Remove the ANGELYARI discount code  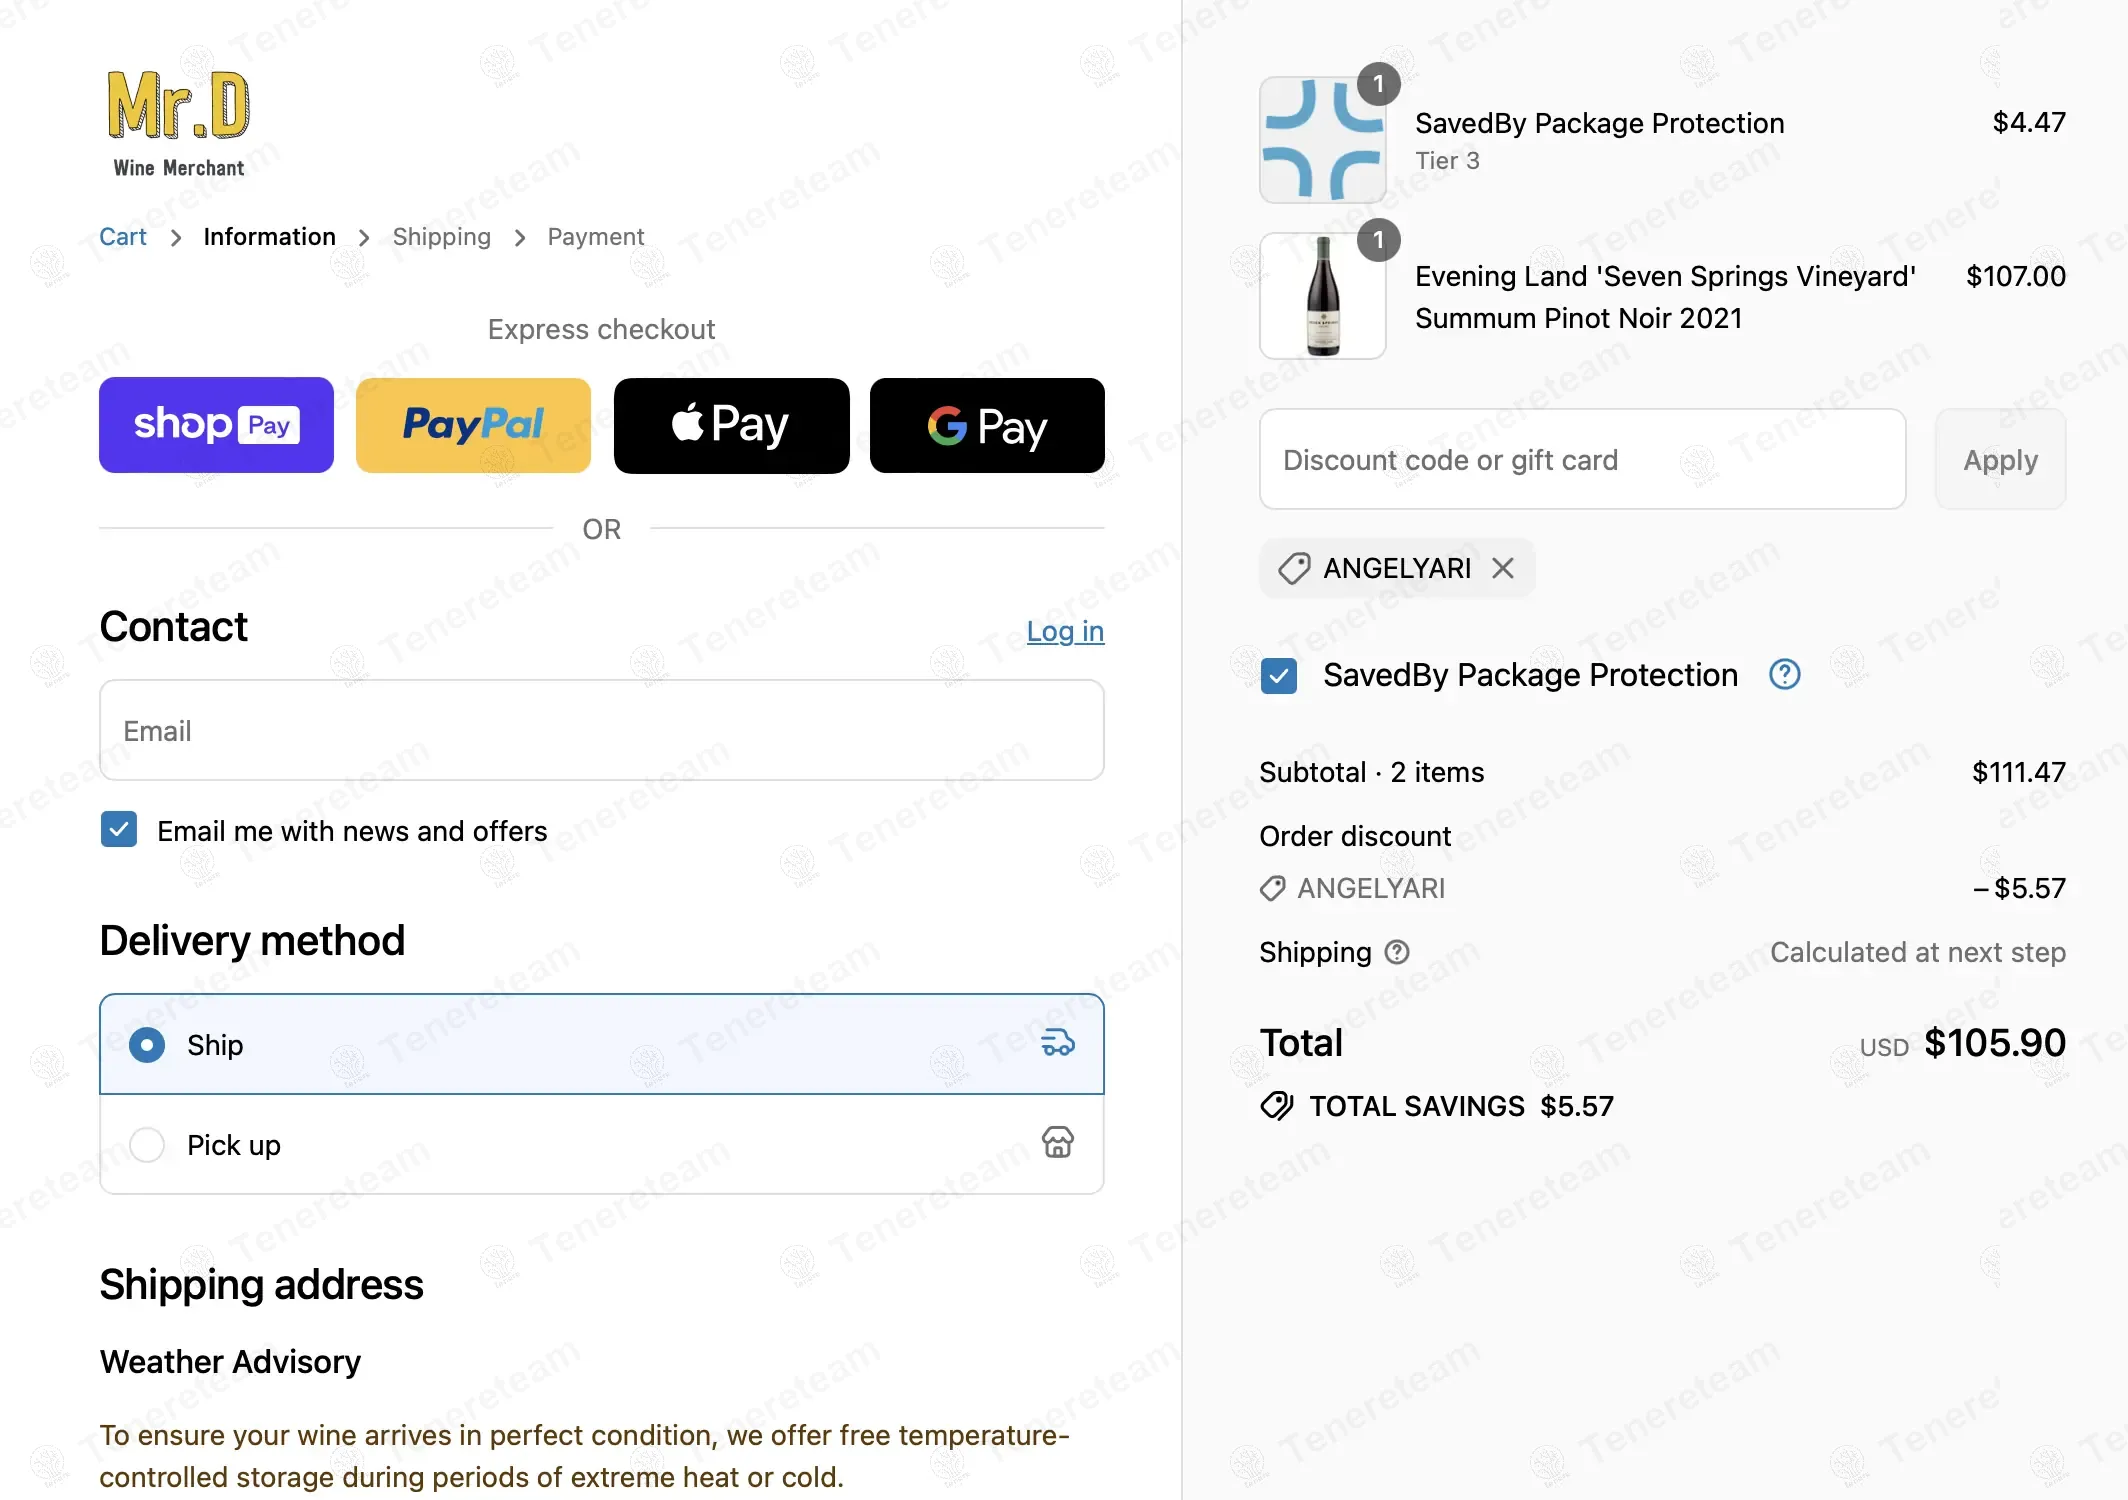click(1502, 568)
